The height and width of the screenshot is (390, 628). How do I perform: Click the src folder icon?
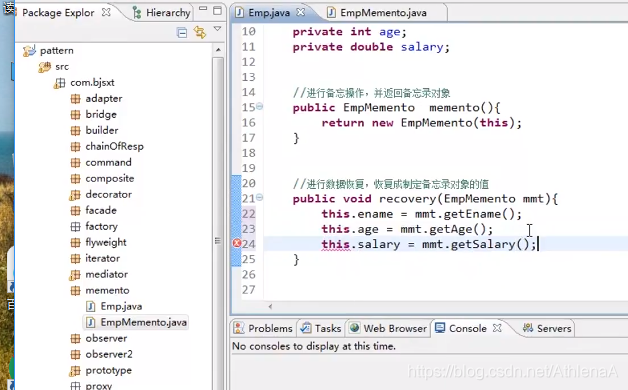pyautogui.click(x=44, y=67)
